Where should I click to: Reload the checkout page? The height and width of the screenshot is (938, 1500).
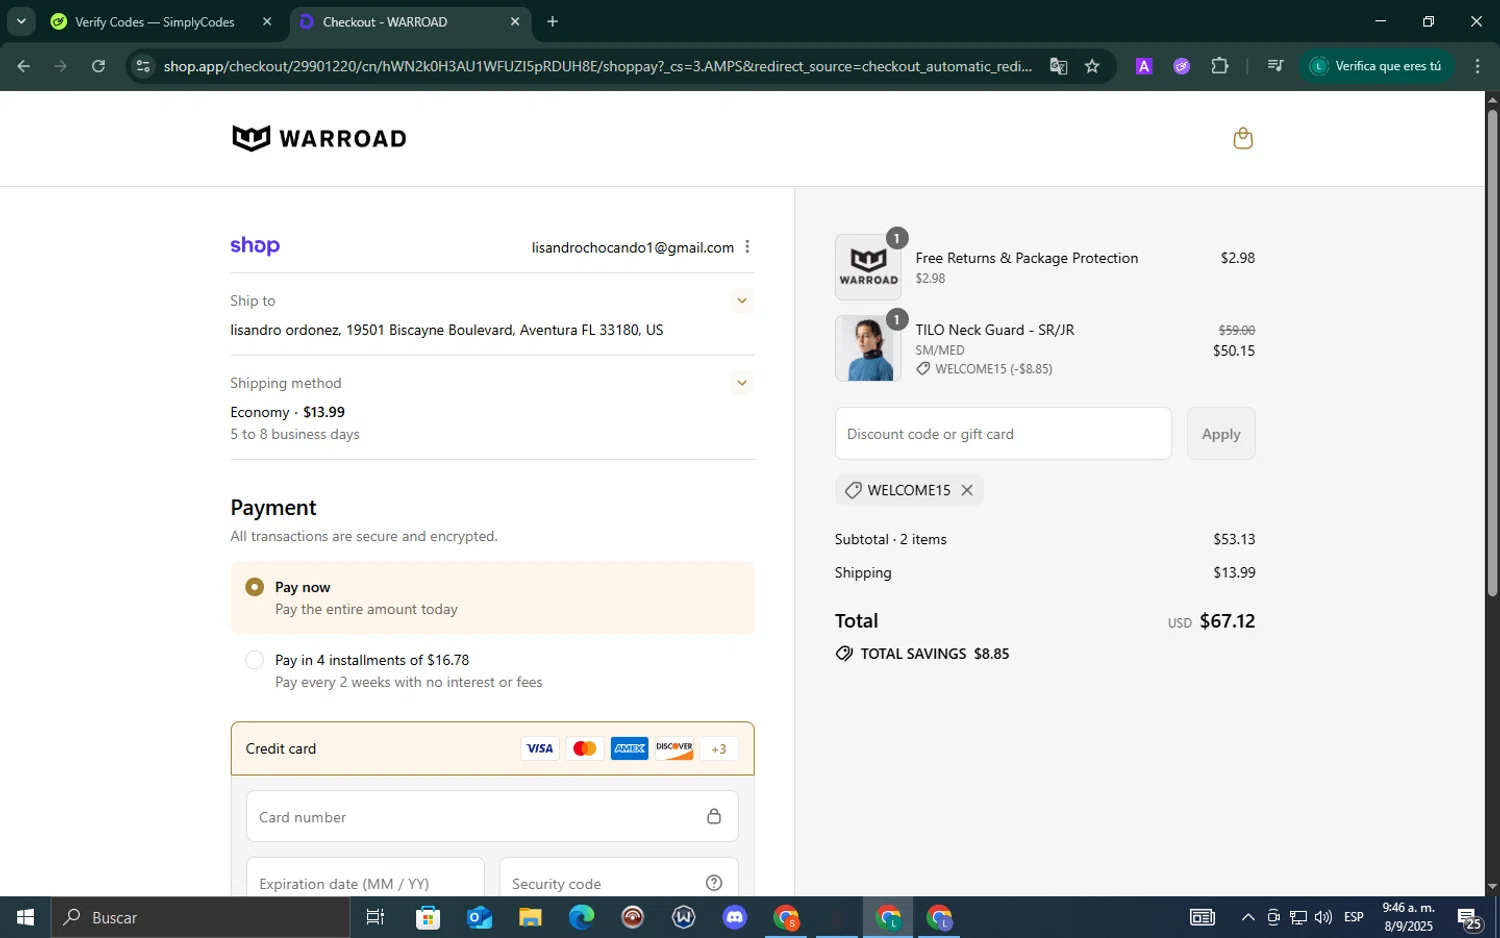tap(98, 66)
